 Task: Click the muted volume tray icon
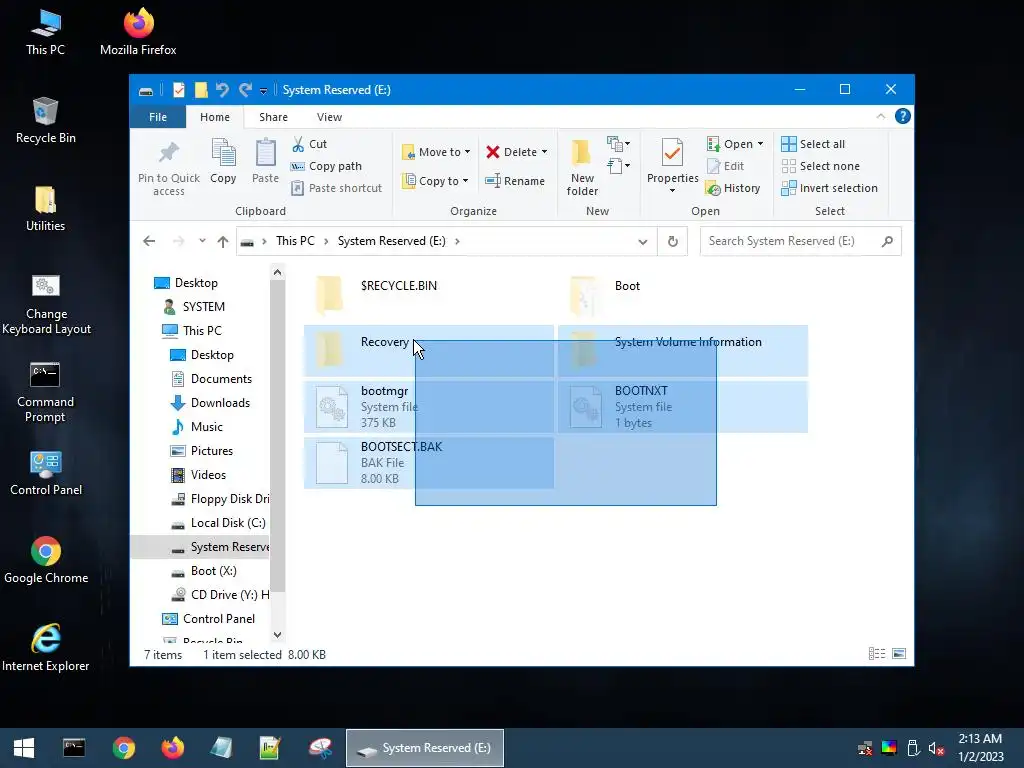[936, 748]
